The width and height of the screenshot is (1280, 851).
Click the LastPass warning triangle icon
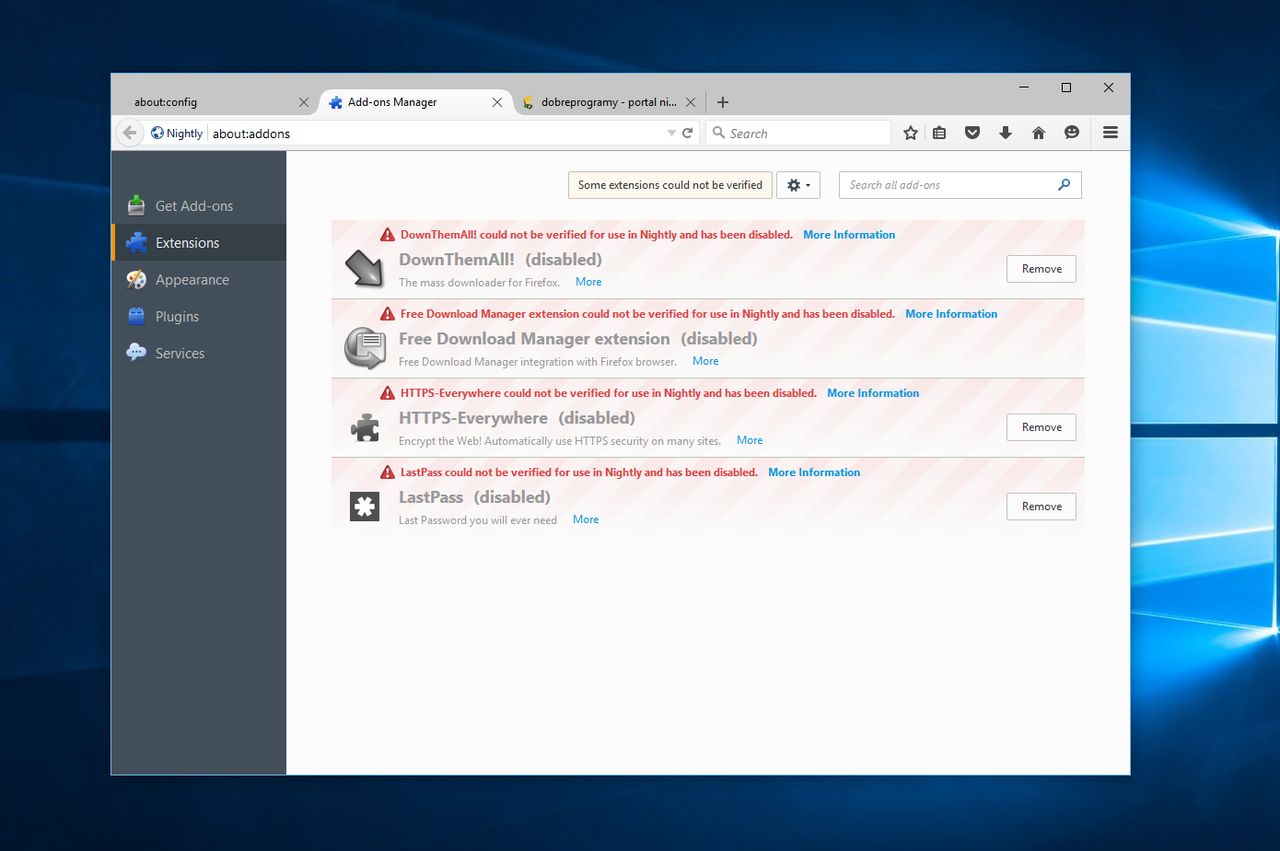(388, 472)
